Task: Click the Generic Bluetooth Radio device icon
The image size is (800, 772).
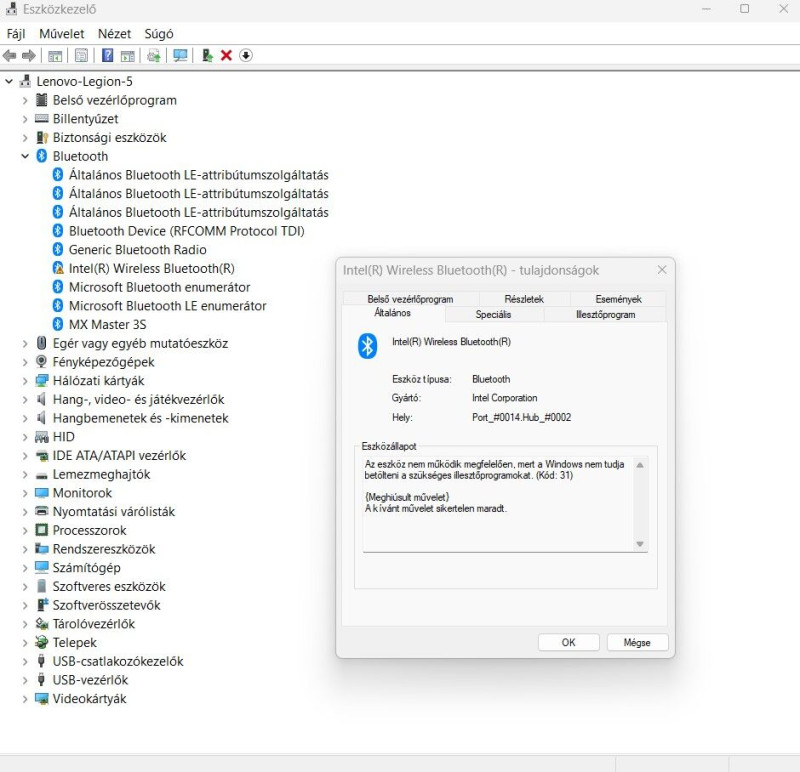Action: [x=58, y=250]
